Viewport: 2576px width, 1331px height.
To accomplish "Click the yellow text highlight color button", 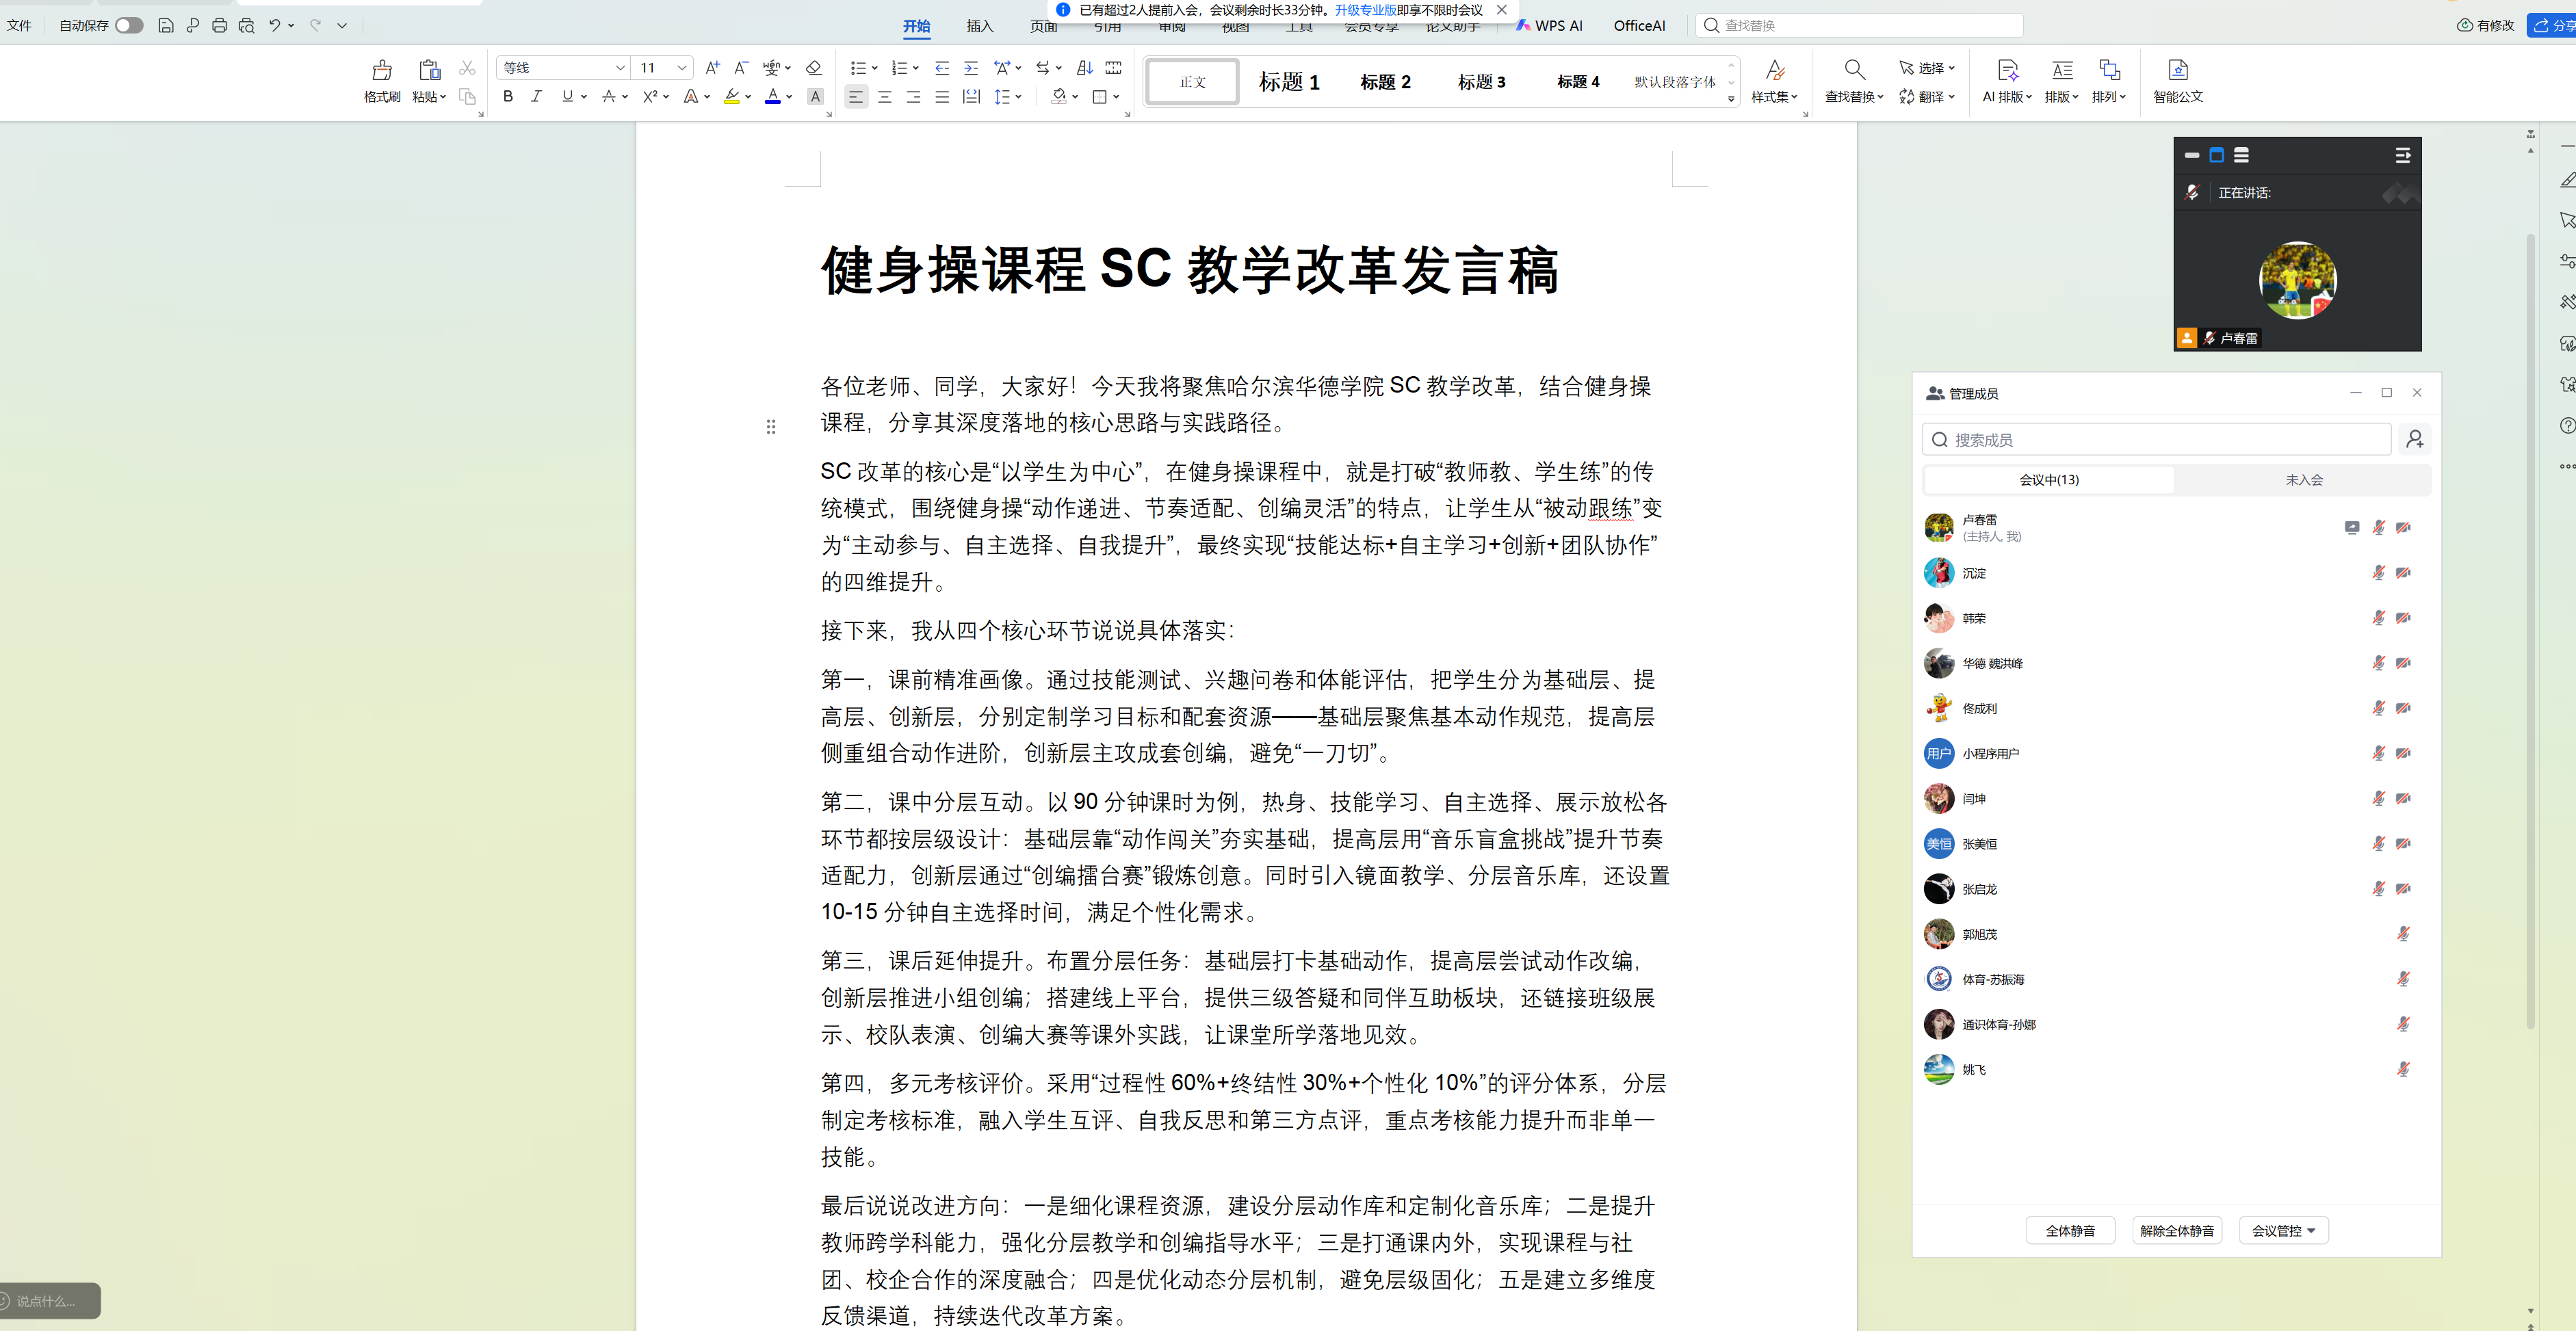I will 732,97.
